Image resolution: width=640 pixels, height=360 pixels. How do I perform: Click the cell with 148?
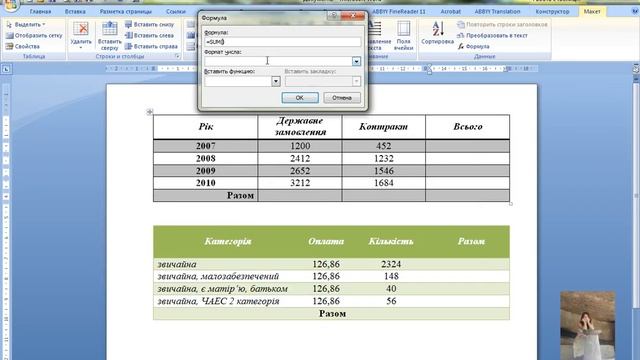pyautogui.click(x=391, y=276)
